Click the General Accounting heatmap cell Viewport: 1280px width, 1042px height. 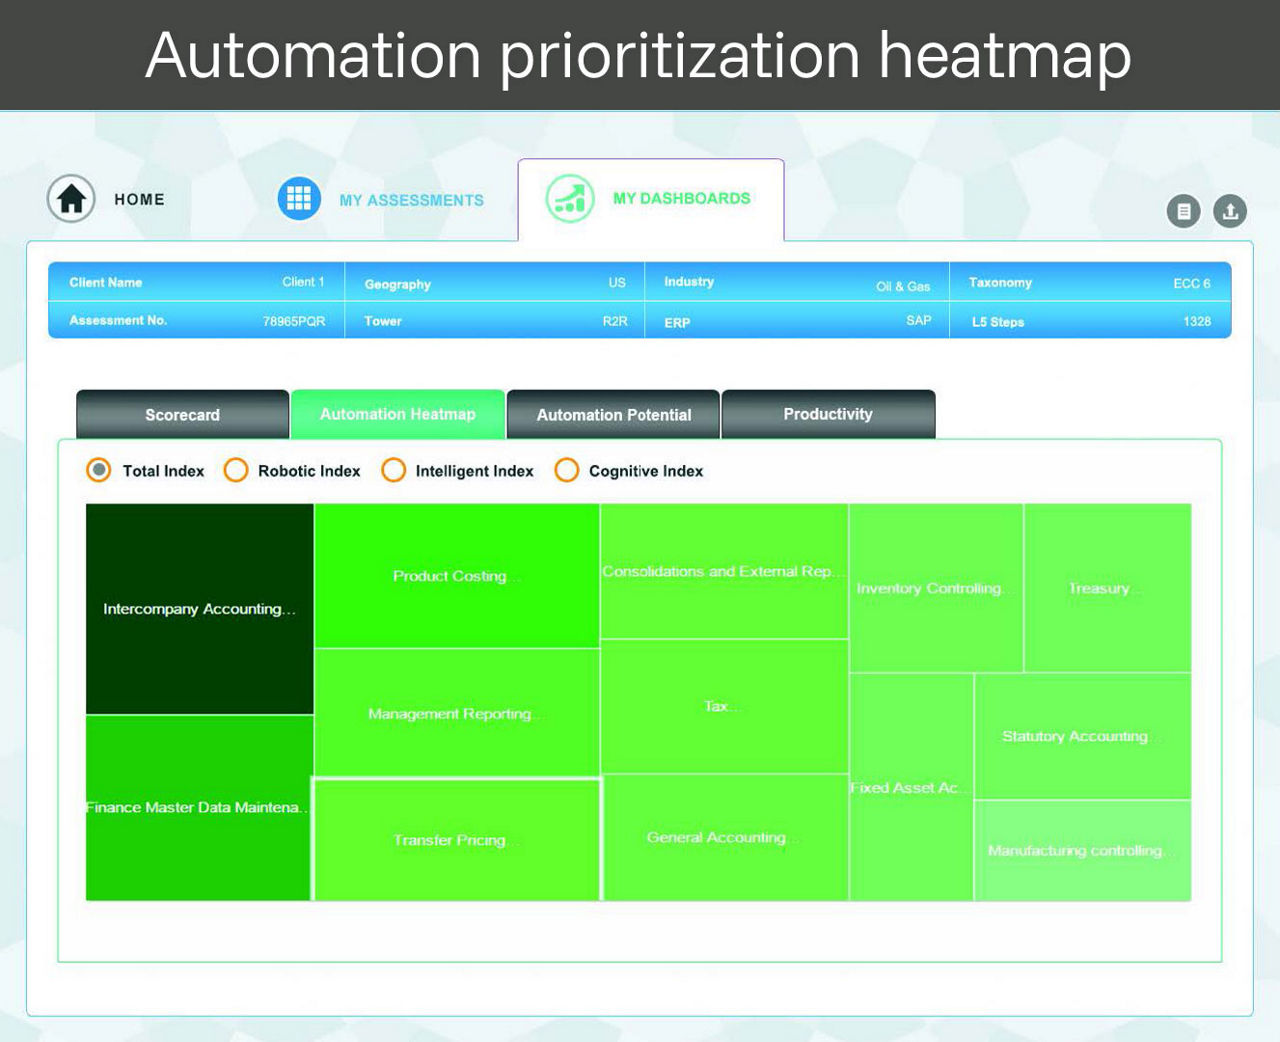pyautogui.click(x=723, y=837)
